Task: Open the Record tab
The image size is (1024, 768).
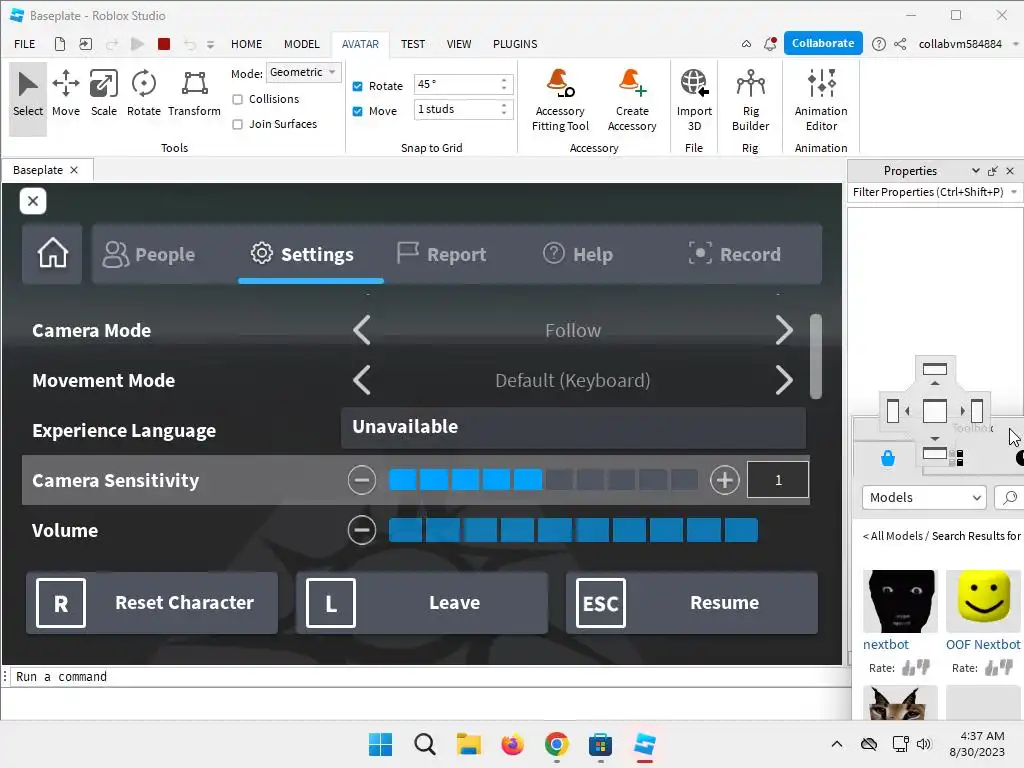Action: point(735,254)
